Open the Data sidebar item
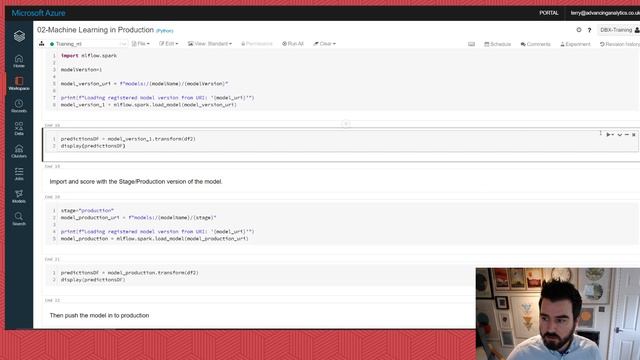This screenshot has width=640, height=360. (x=19, y=129)
